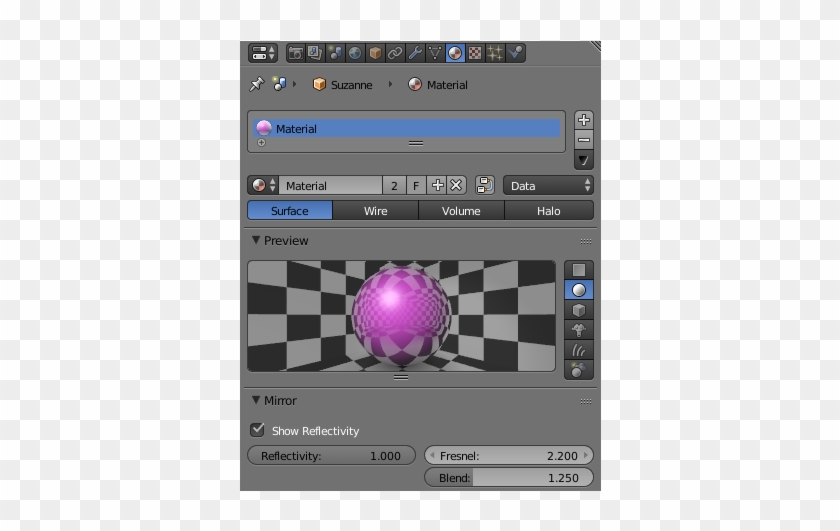The image size is (840, 531).
Task: Expand the material slot filter options
Action: pos(261,143)
